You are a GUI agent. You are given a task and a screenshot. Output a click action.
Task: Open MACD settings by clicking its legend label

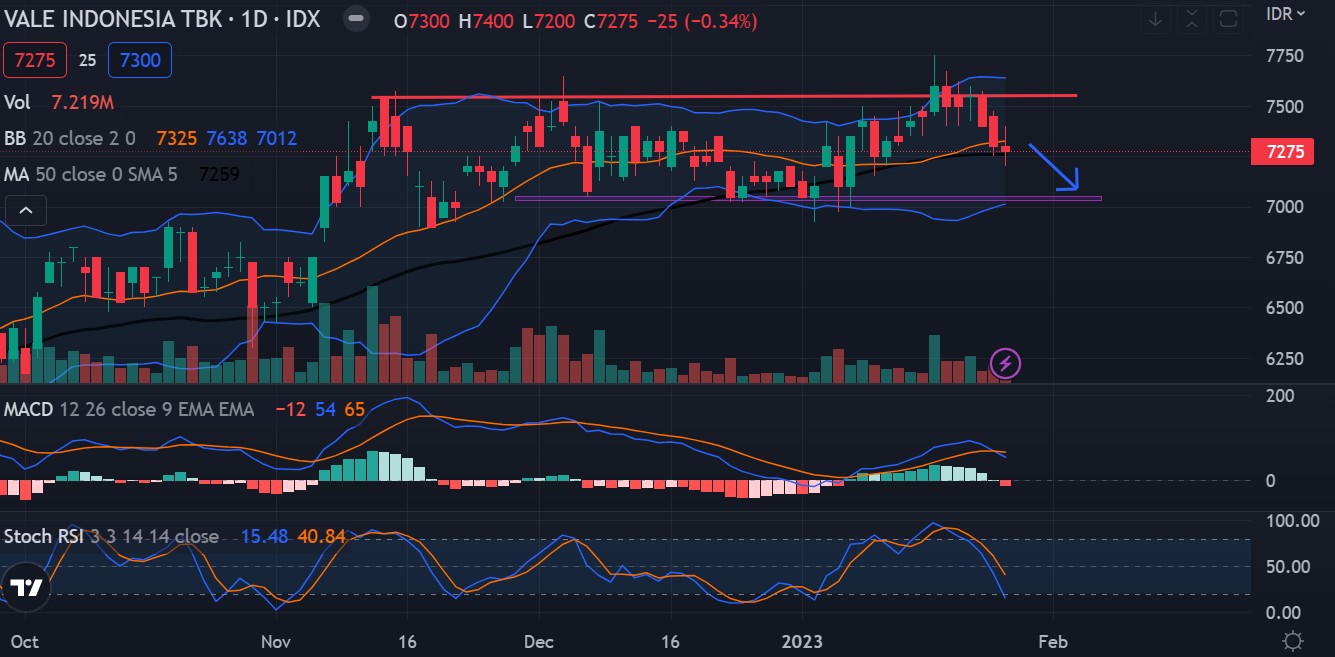click(x=31, y=409)
